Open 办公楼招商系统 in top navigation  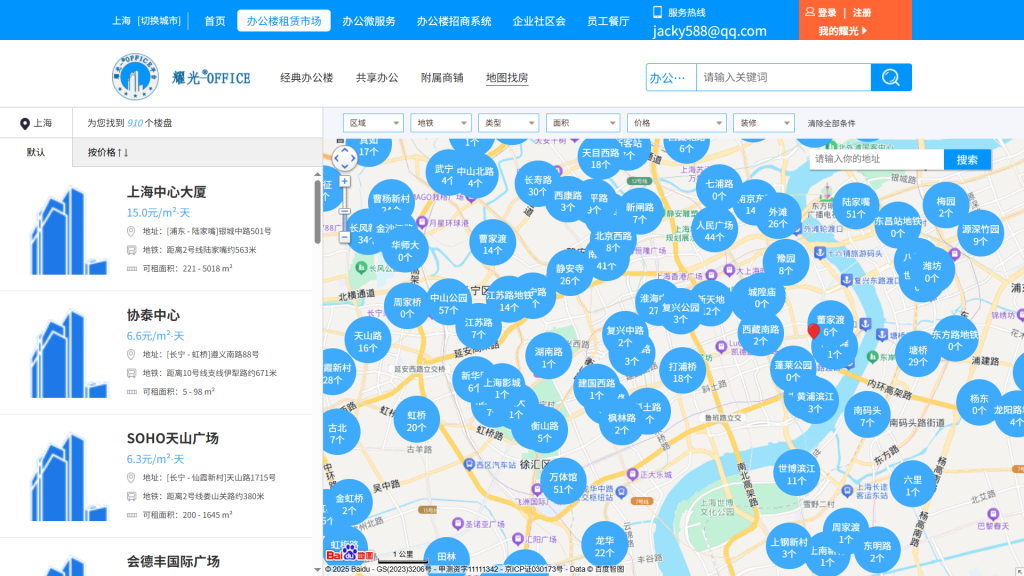point(454,21)
